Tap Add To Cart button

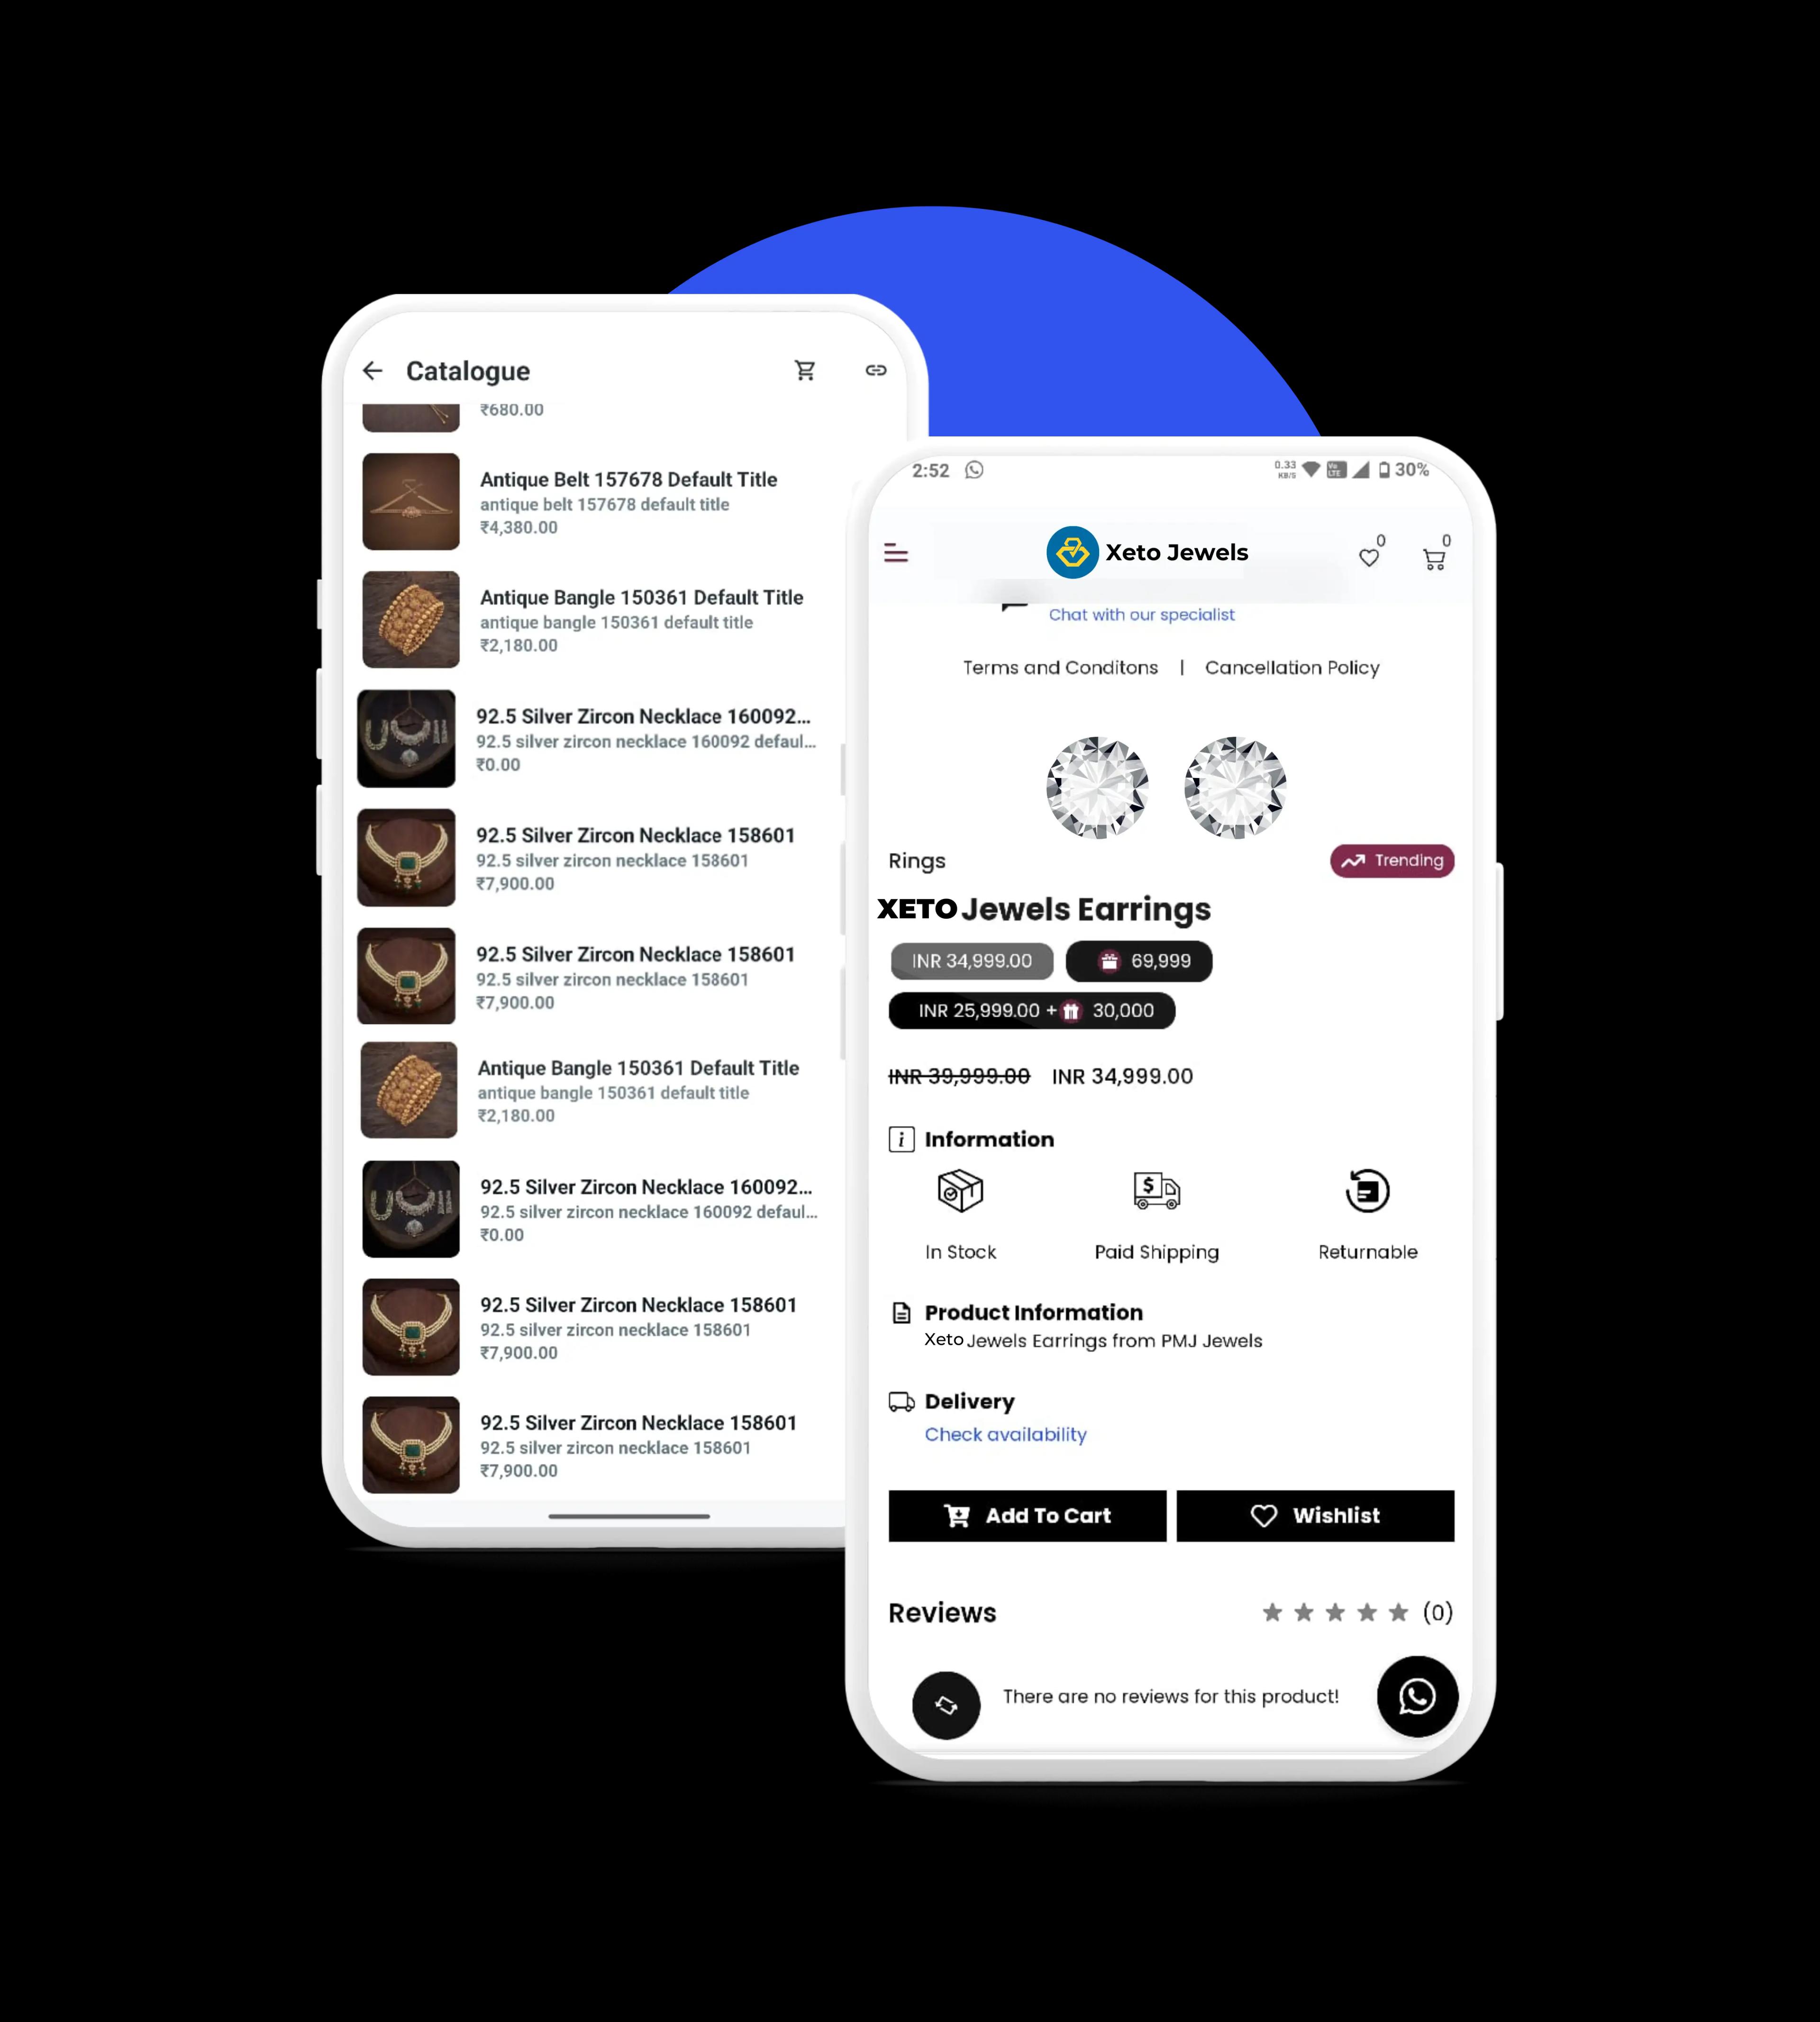tap(1028, 1514)
